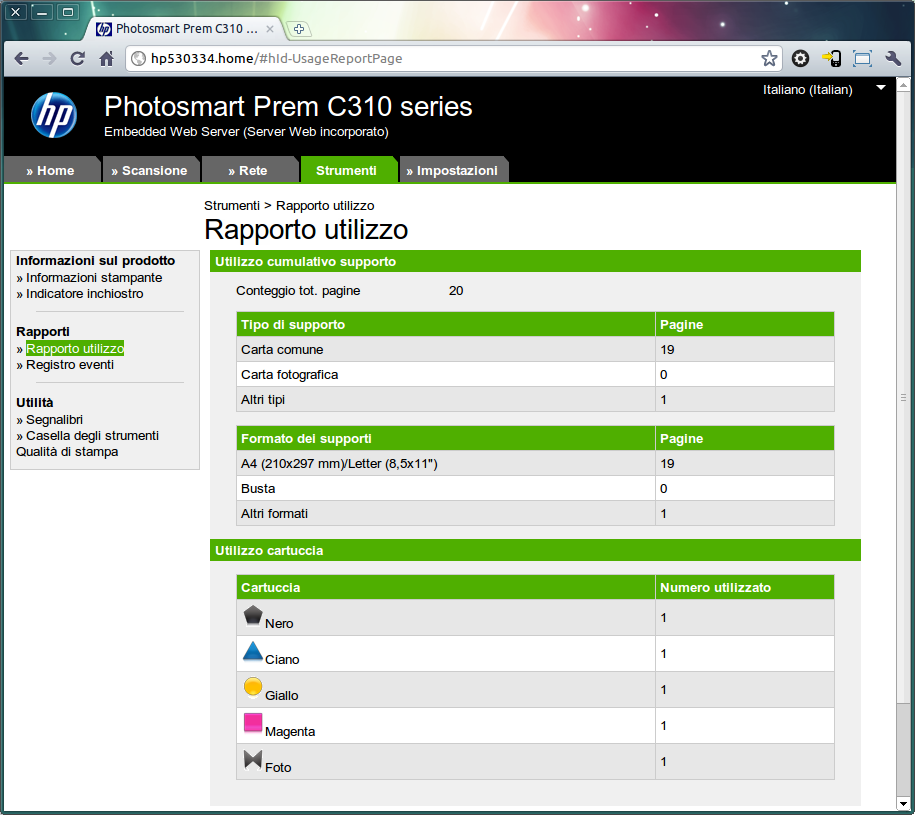Click the total page count value 20

tap(456, 291)
